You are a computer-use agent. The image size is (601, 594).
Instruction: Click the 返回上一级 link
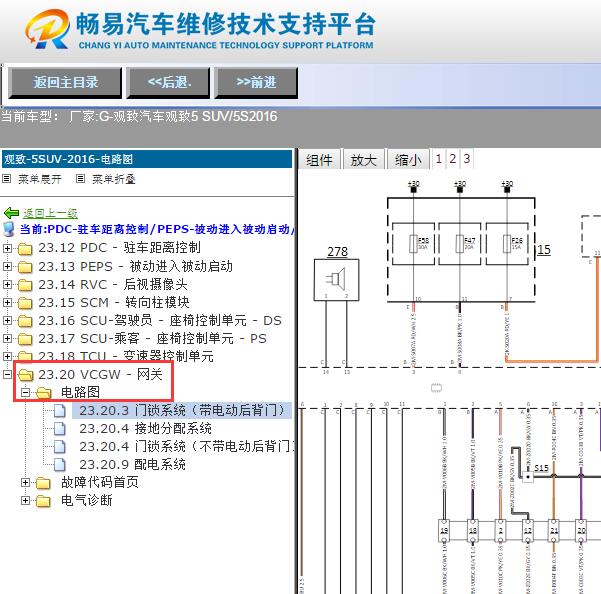pos(50,213)
